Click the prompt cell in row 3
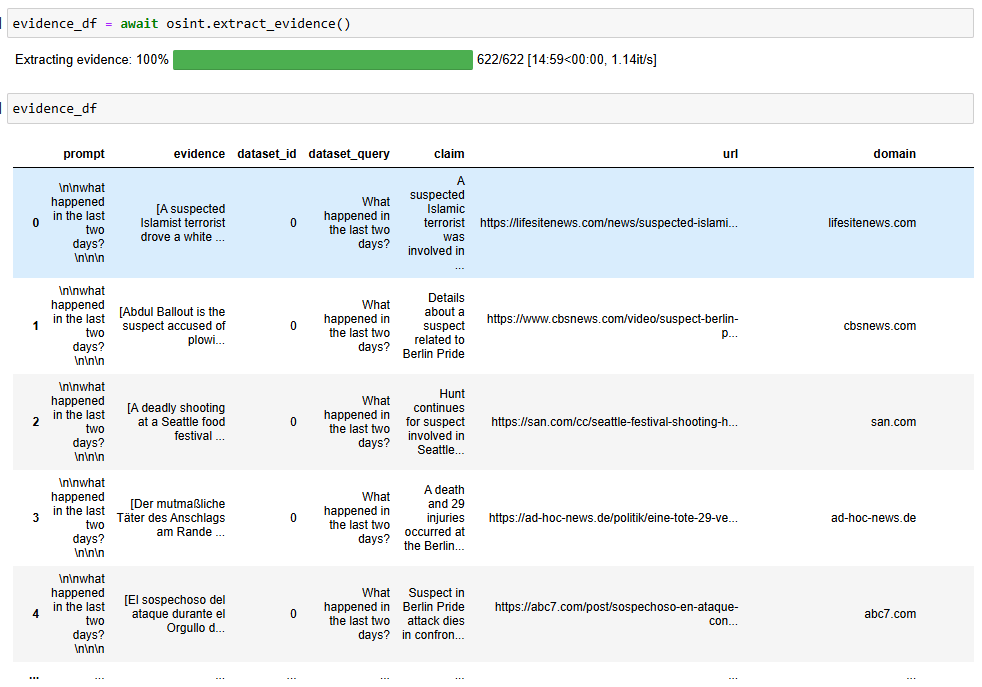The image size is (982, 687). tap(78, 518)
